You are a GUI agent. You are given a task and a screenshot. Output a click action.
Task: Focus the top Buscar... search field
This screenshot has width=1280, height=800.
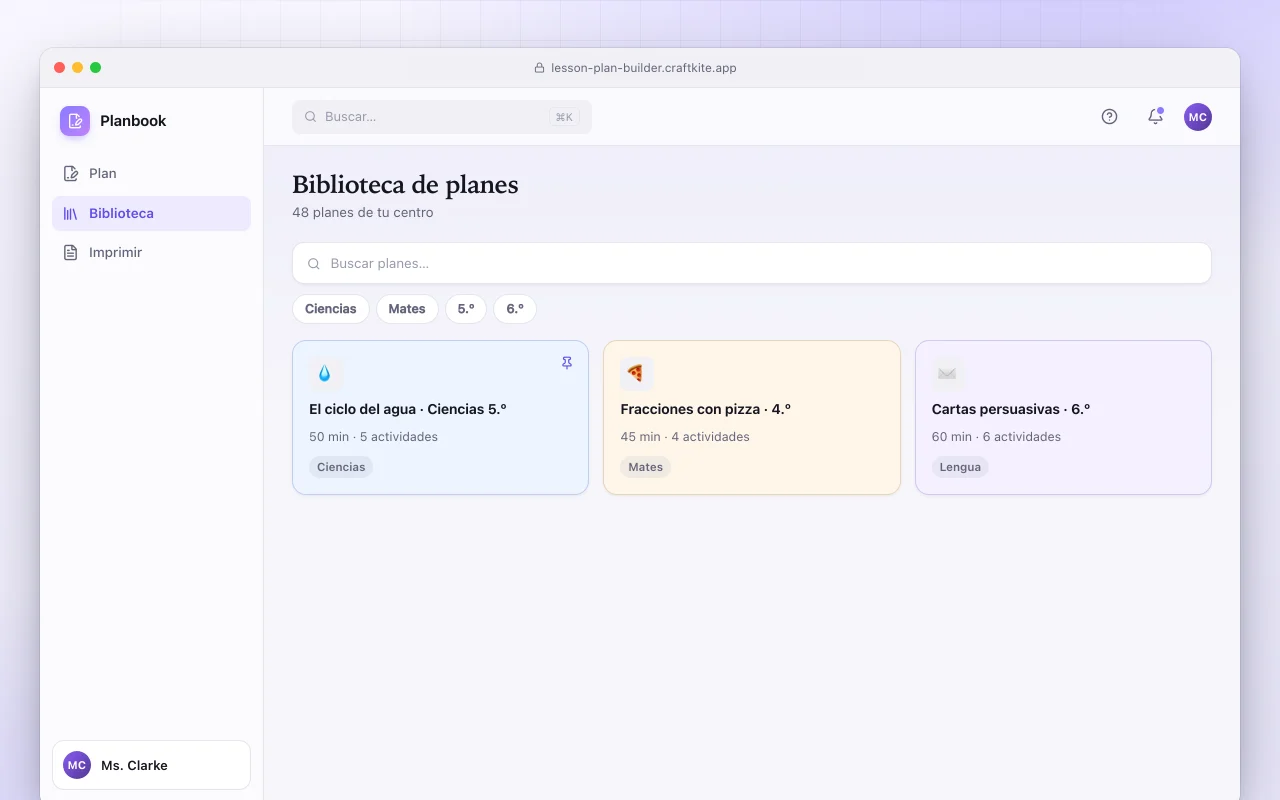(442, 117)
